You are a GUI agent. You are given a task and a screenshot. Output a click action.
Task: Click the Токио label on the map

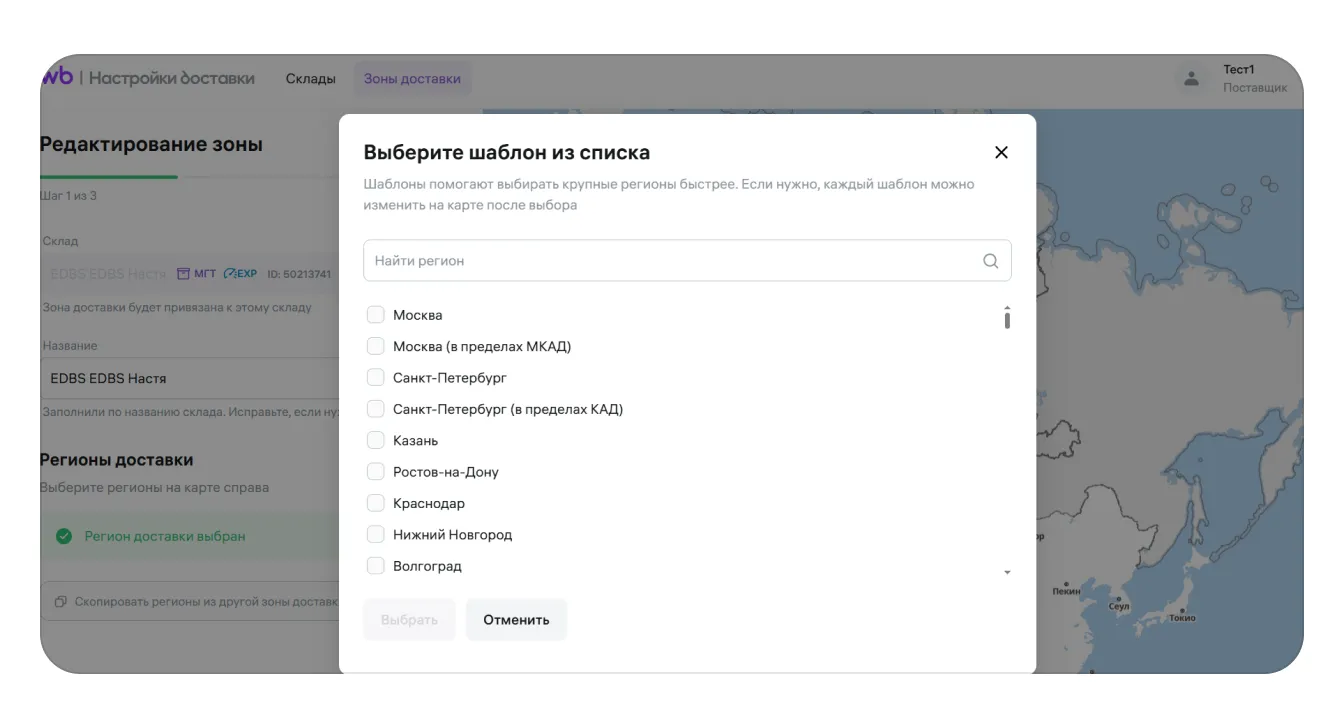point(1182,618)
